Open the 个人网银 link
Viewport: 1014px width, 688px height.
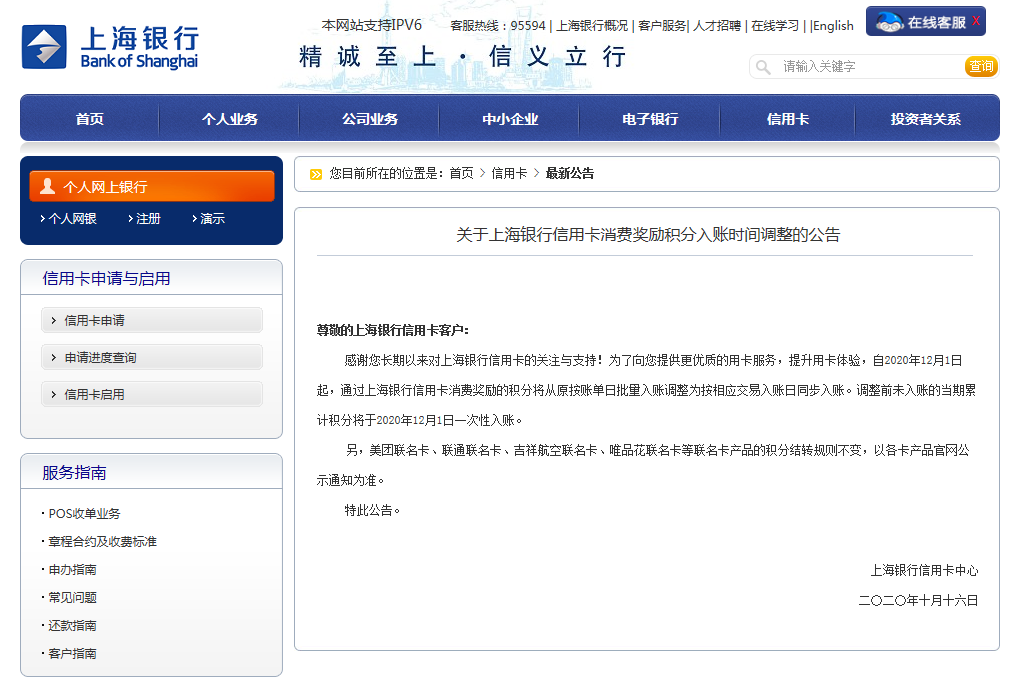click(72, 219)
